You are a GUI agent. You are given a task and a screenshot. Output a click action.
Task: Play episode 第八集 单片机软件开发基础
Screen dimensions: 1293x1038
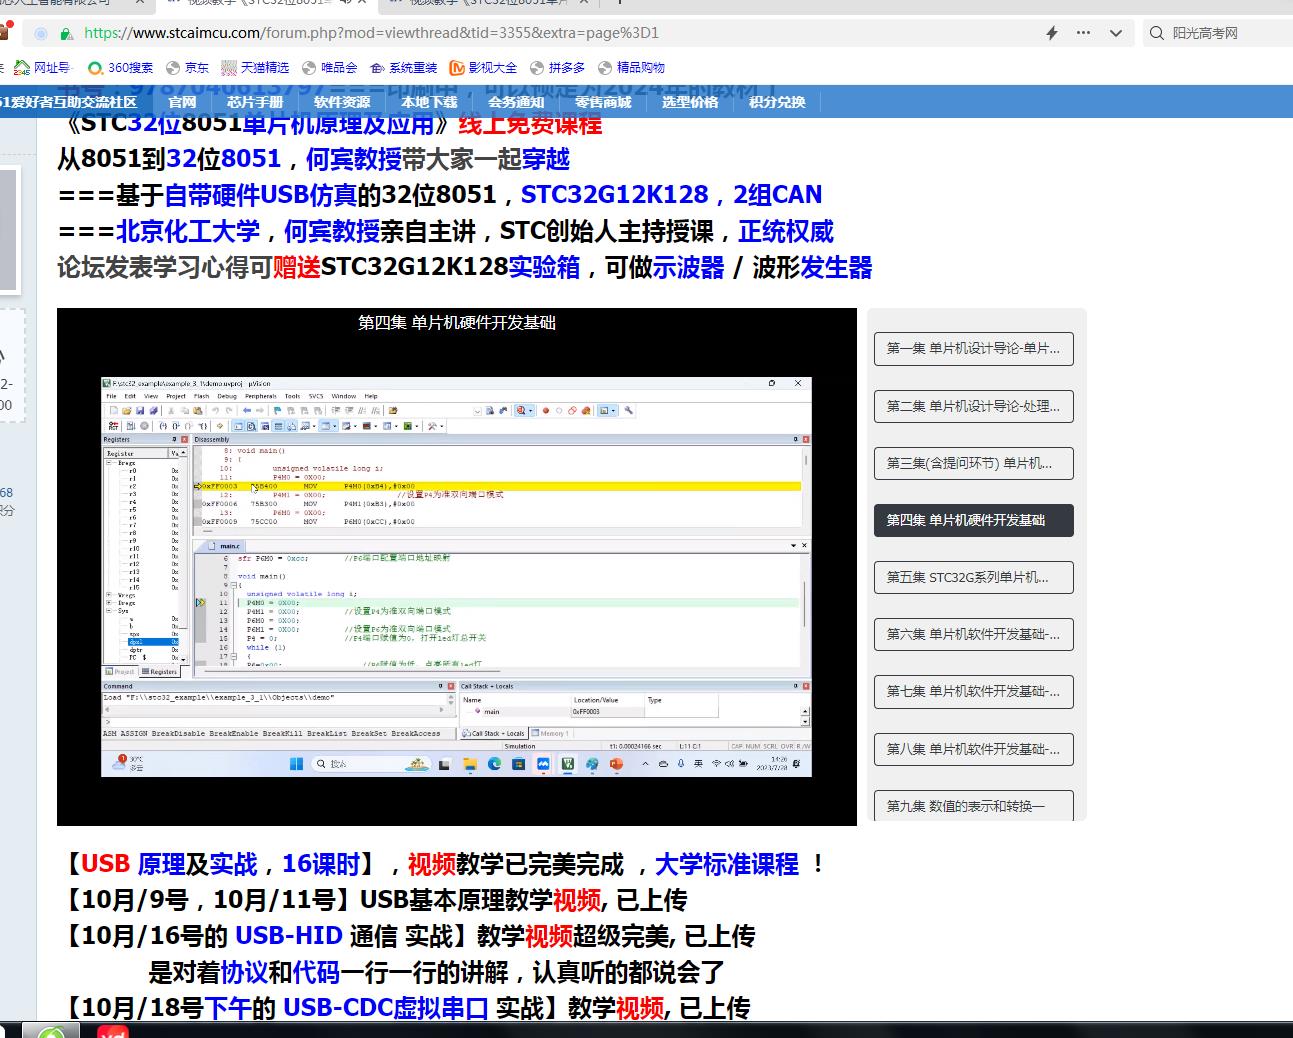coord(973,749)
